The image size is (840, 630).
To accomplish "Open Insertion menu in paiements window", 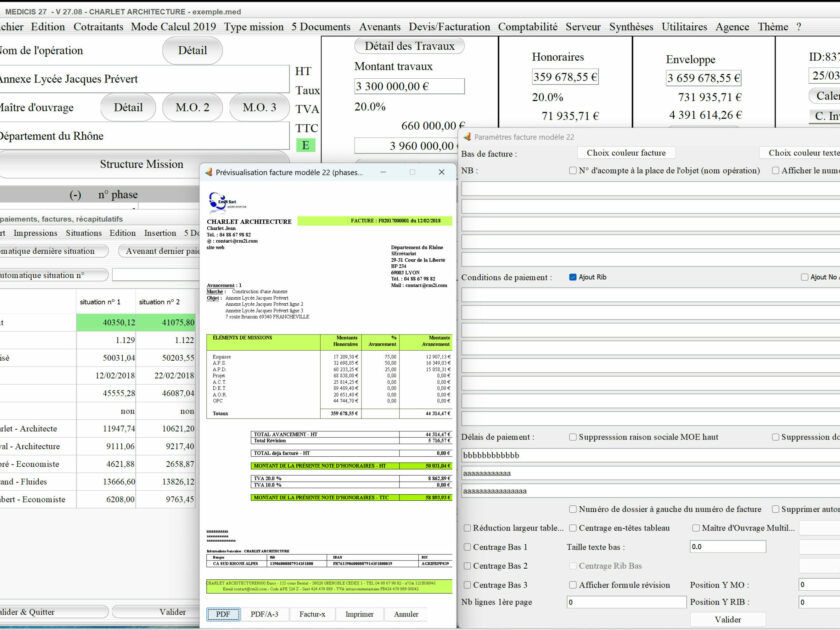I will click(x=160, y=233).
